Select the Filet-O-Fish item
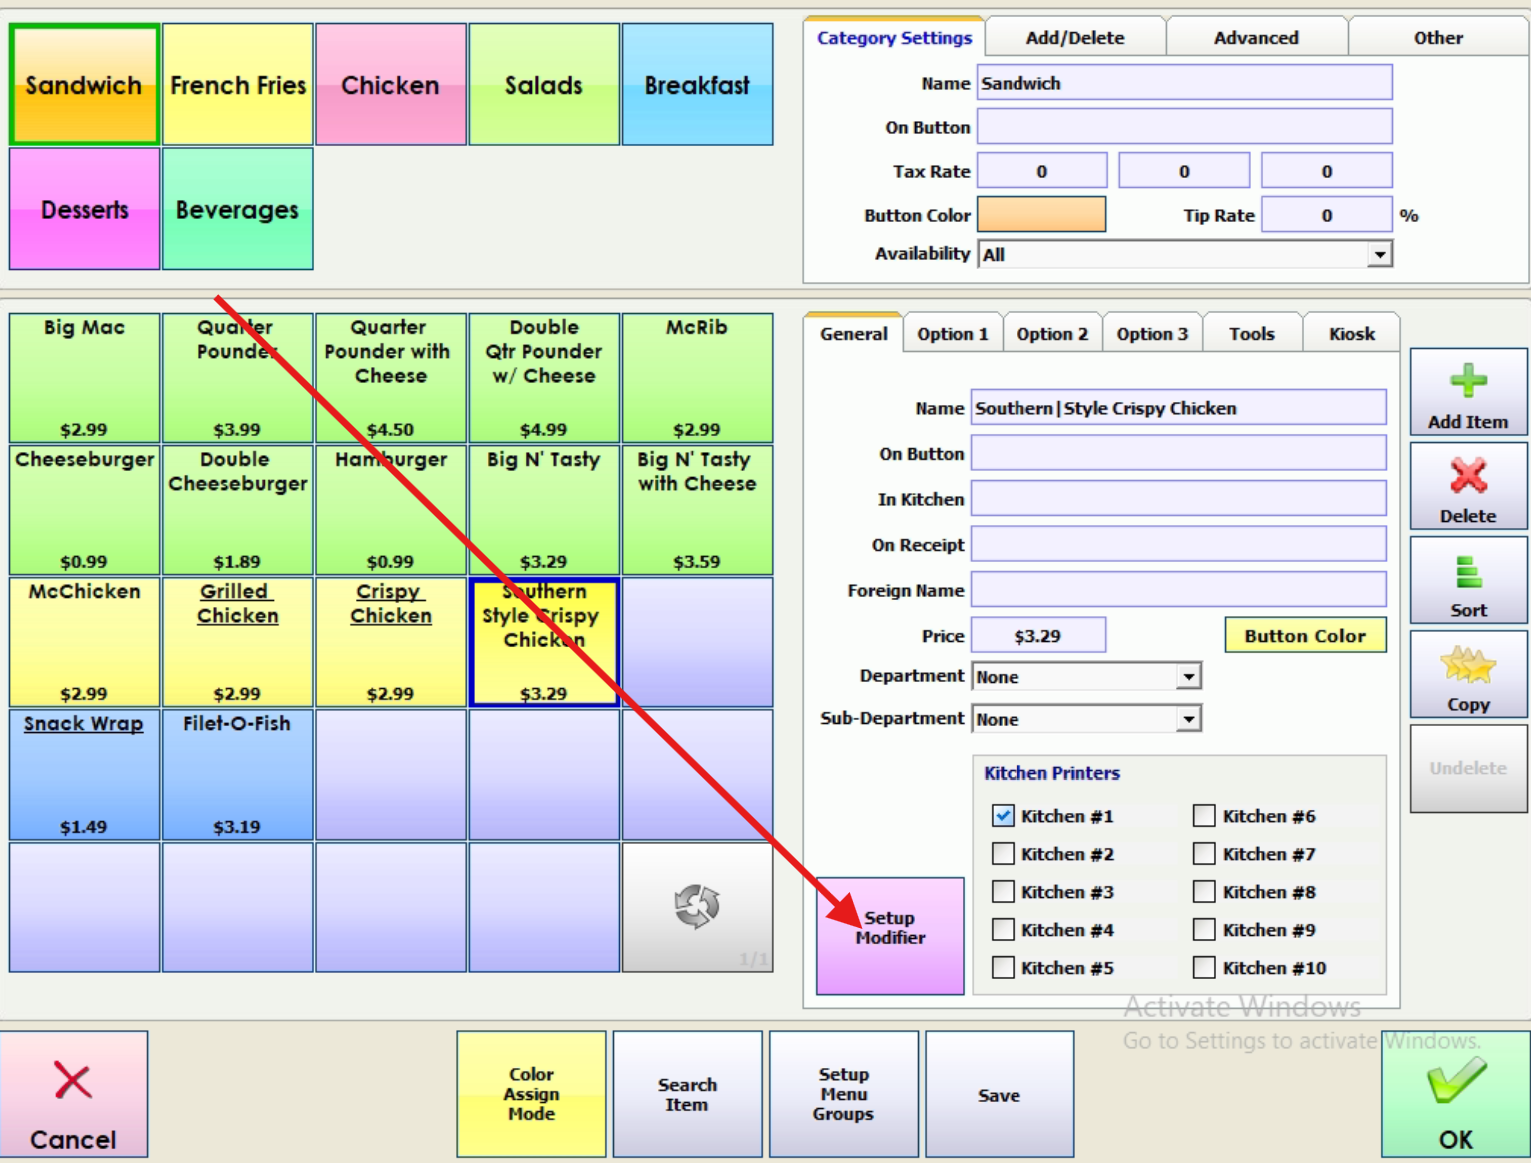This screenshot has width=1531, height=1163. click(x=238, y=775)
